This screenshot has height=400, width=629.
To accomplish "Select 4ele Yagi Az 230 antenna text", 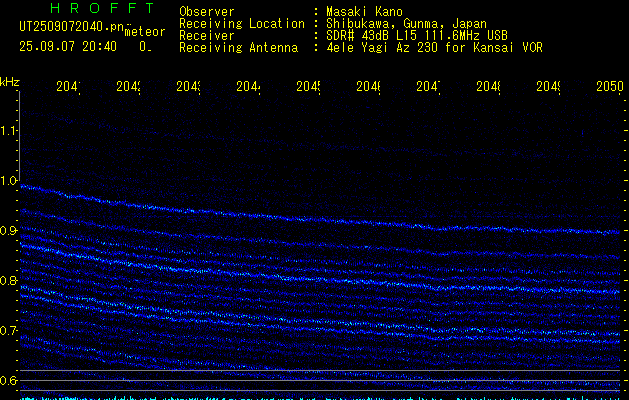I will [434, 48].
